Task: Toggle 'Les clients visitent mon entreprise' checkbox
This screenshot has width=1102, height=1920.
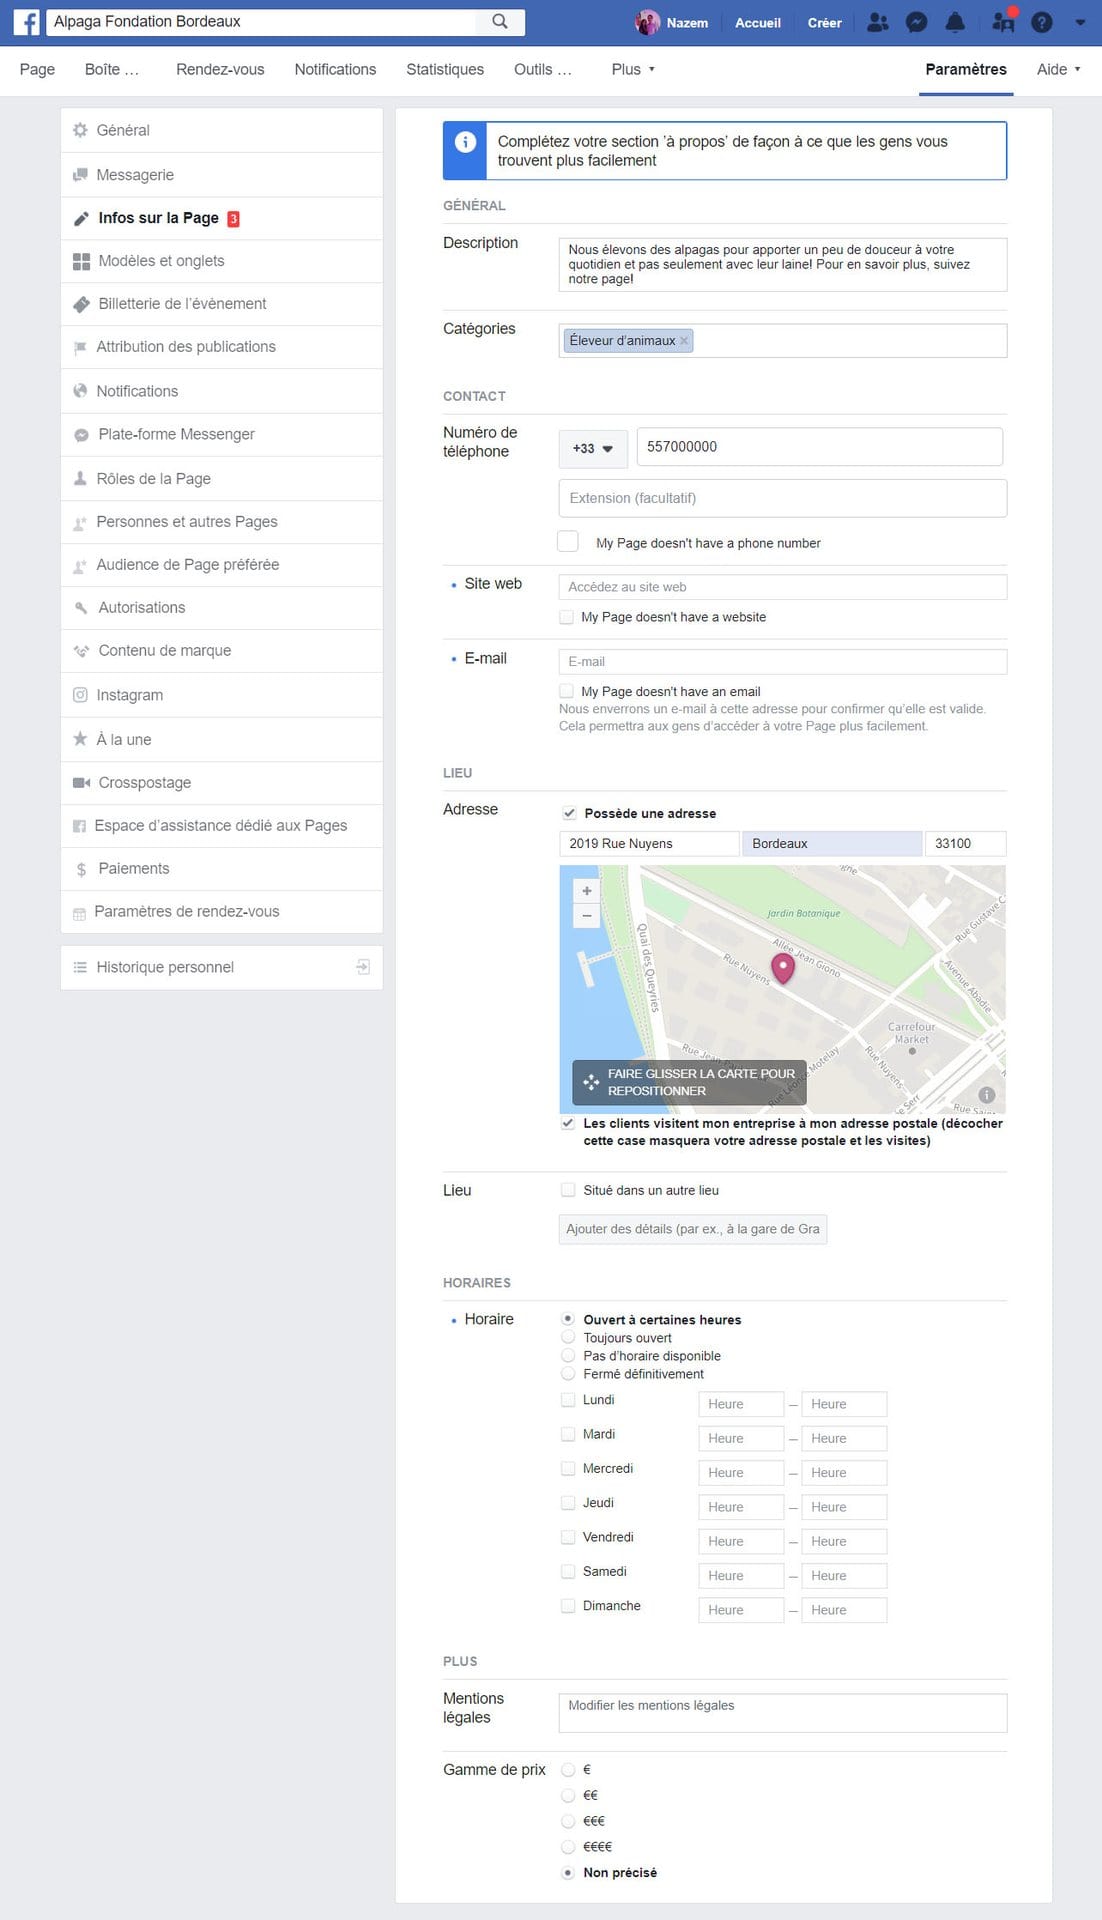Action: coord(568,1123)
